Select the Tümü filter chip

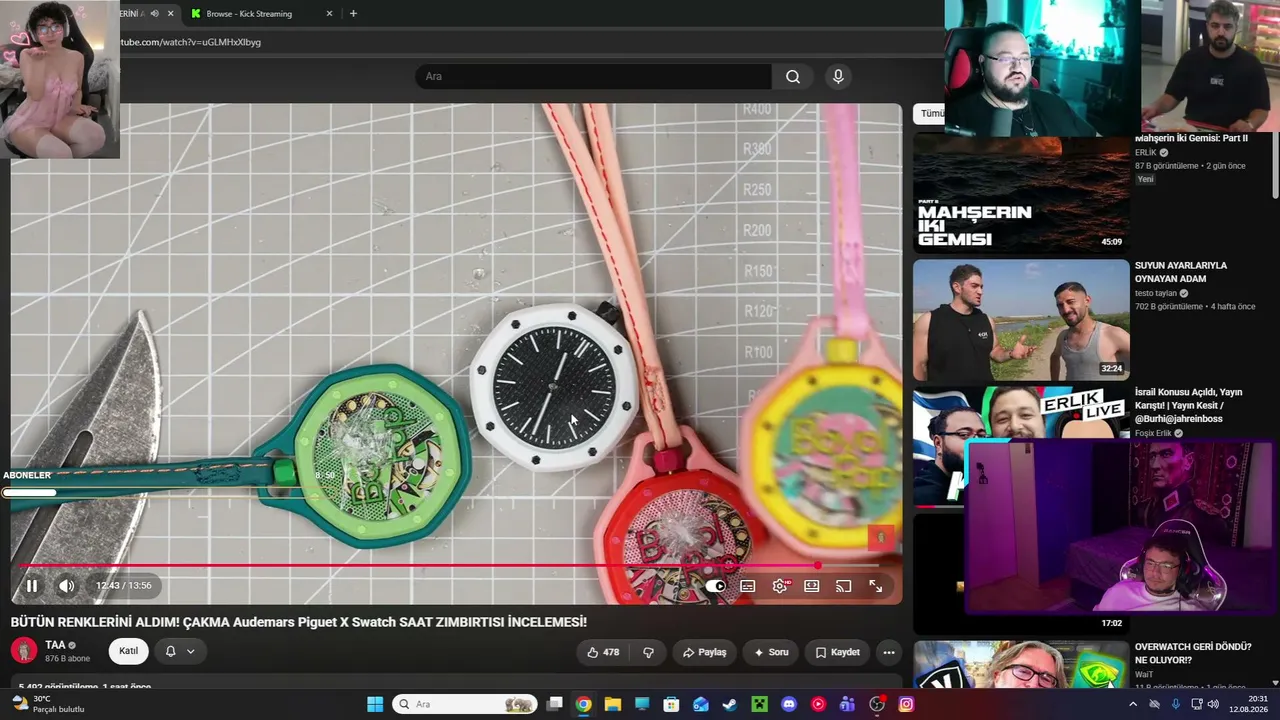coord(930,114)
